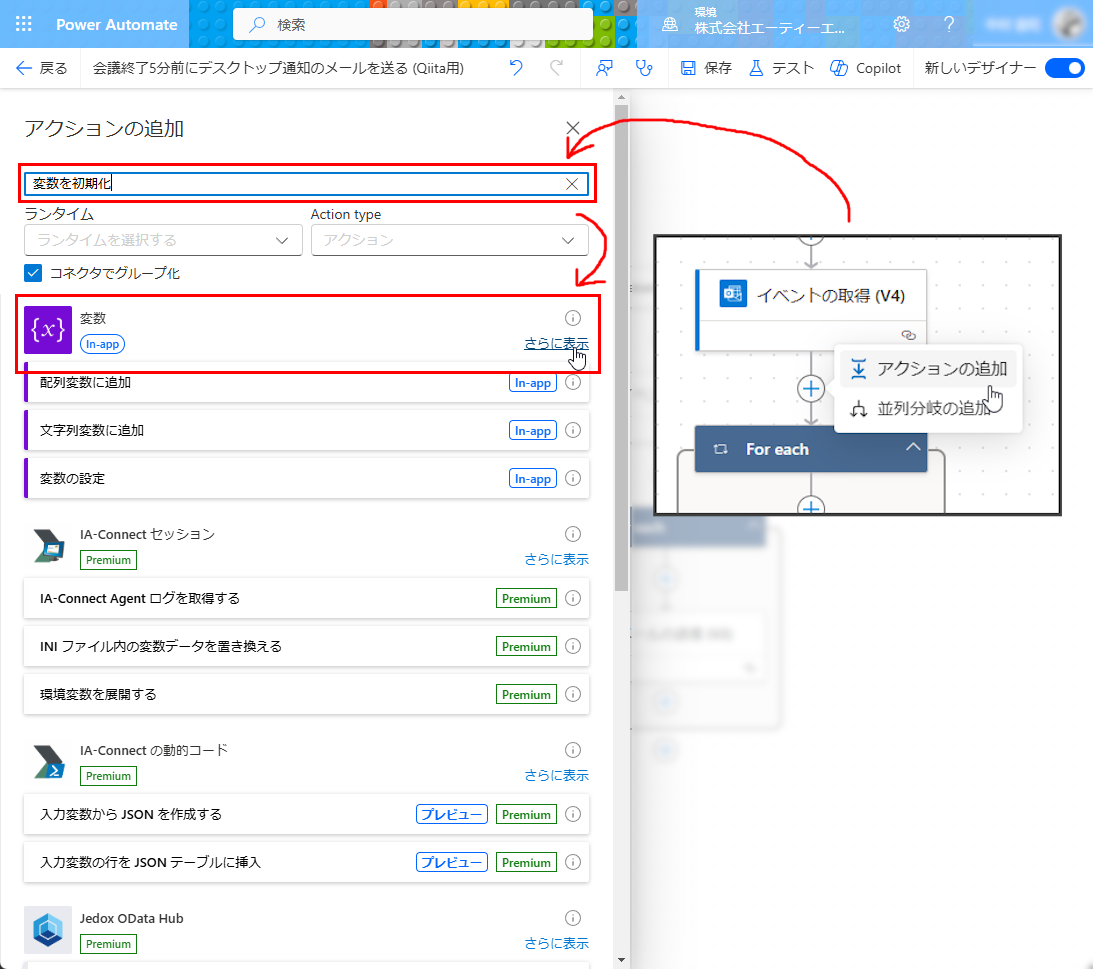Screen dimensions: 1093x969
Task: Click the Power Automate title
Action: (x=116, y=24)
